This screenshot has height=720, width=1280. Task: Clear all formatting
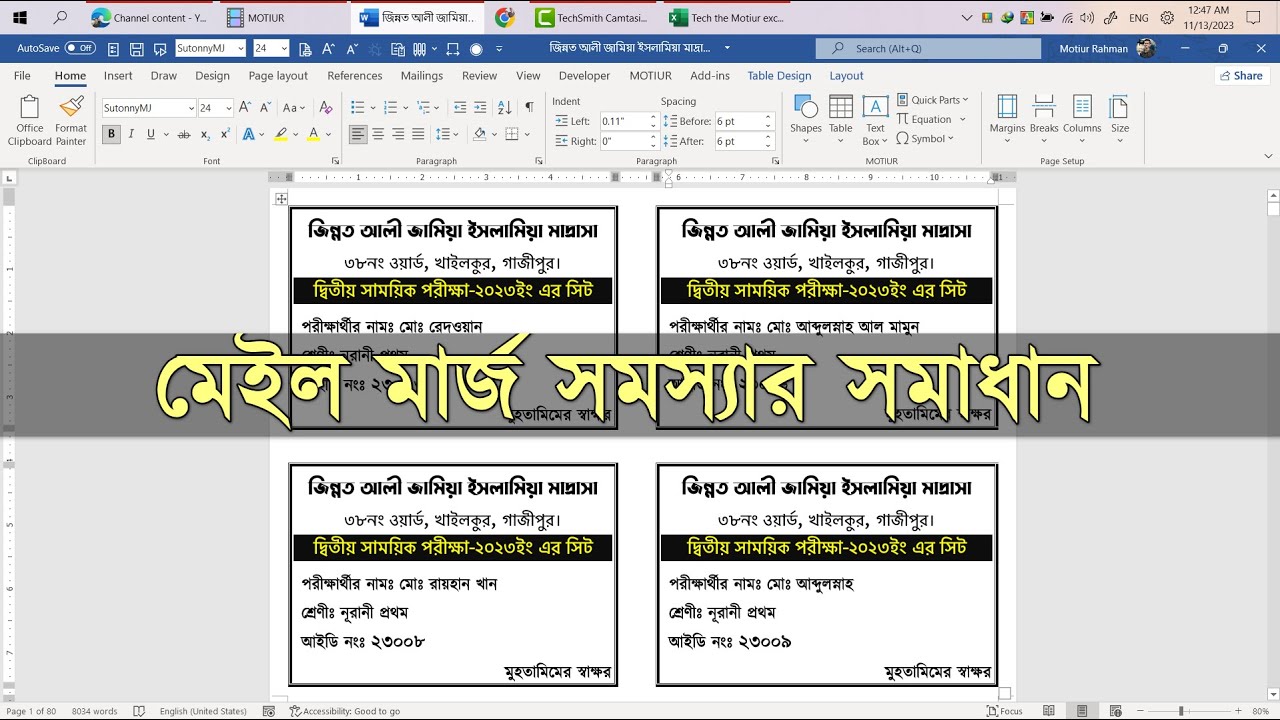[325, 107]
